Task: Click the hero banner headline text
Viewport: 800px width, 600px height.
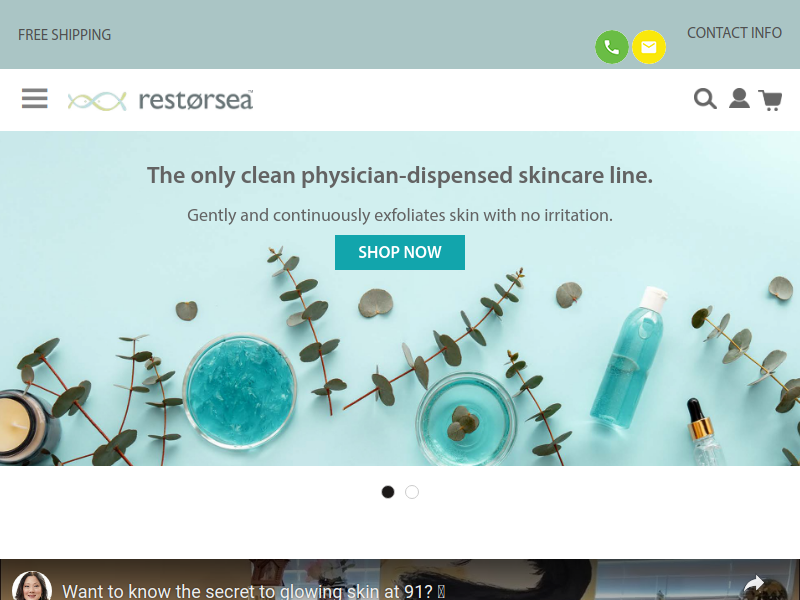Action: pyautogui.click(x=400, y=175)
